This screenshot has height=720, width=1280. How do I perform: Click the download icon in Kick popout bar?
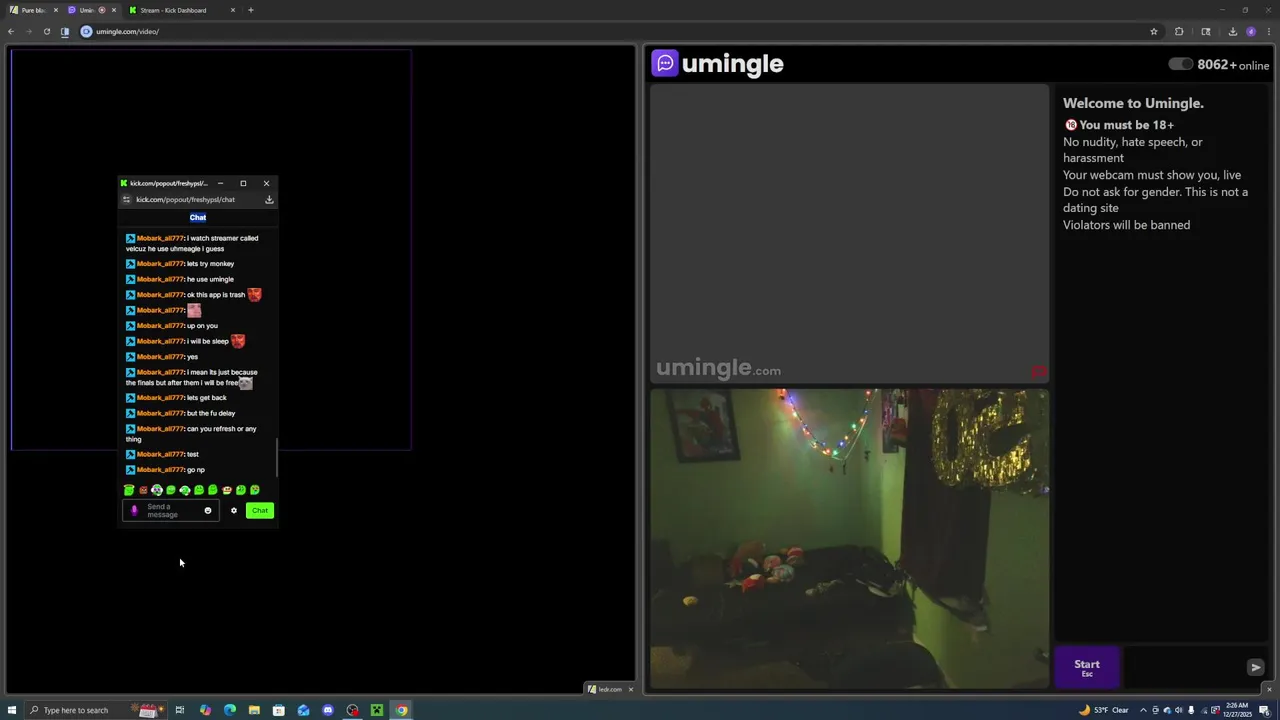coord(269,200)
